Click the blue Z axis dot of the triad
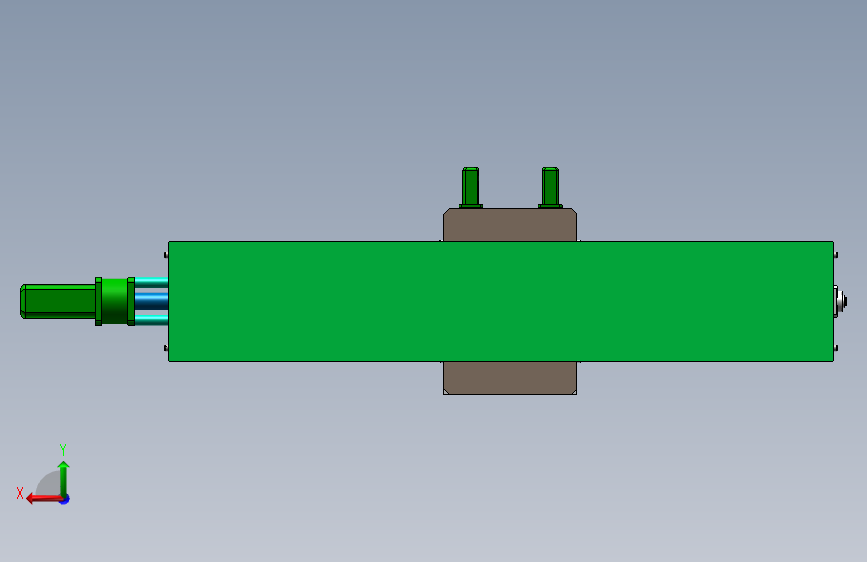 click(x=65, y=499)
